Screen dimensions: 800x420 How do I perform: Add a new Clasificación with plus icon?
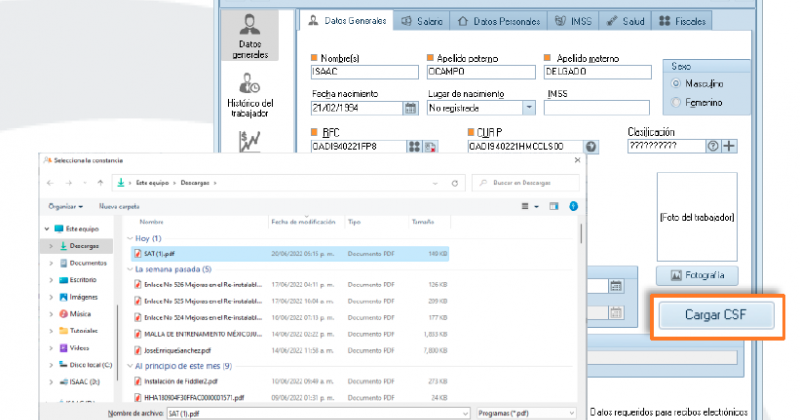point(729,146)
